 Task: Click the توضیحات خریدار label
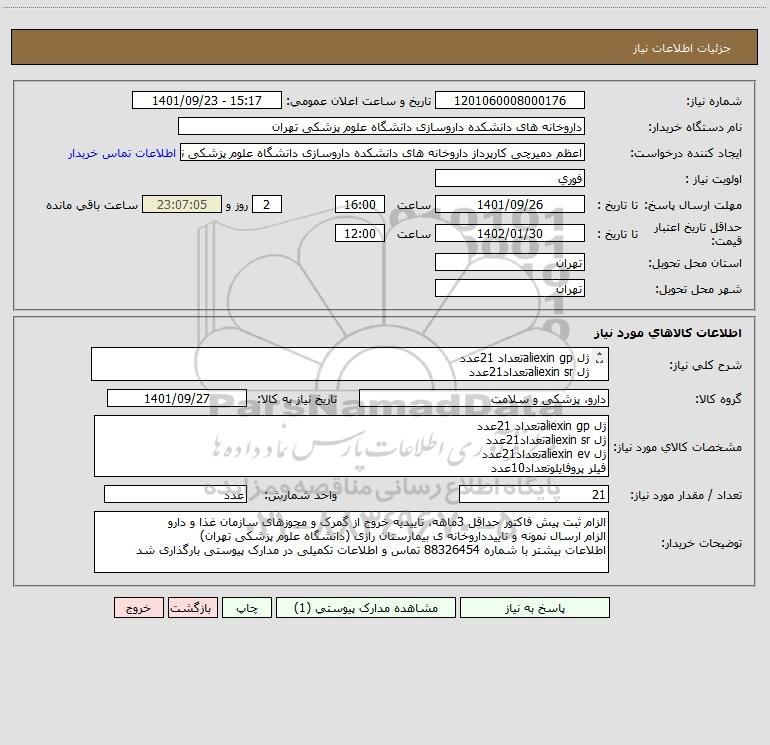pyautogui.click(x=702, y=543)
